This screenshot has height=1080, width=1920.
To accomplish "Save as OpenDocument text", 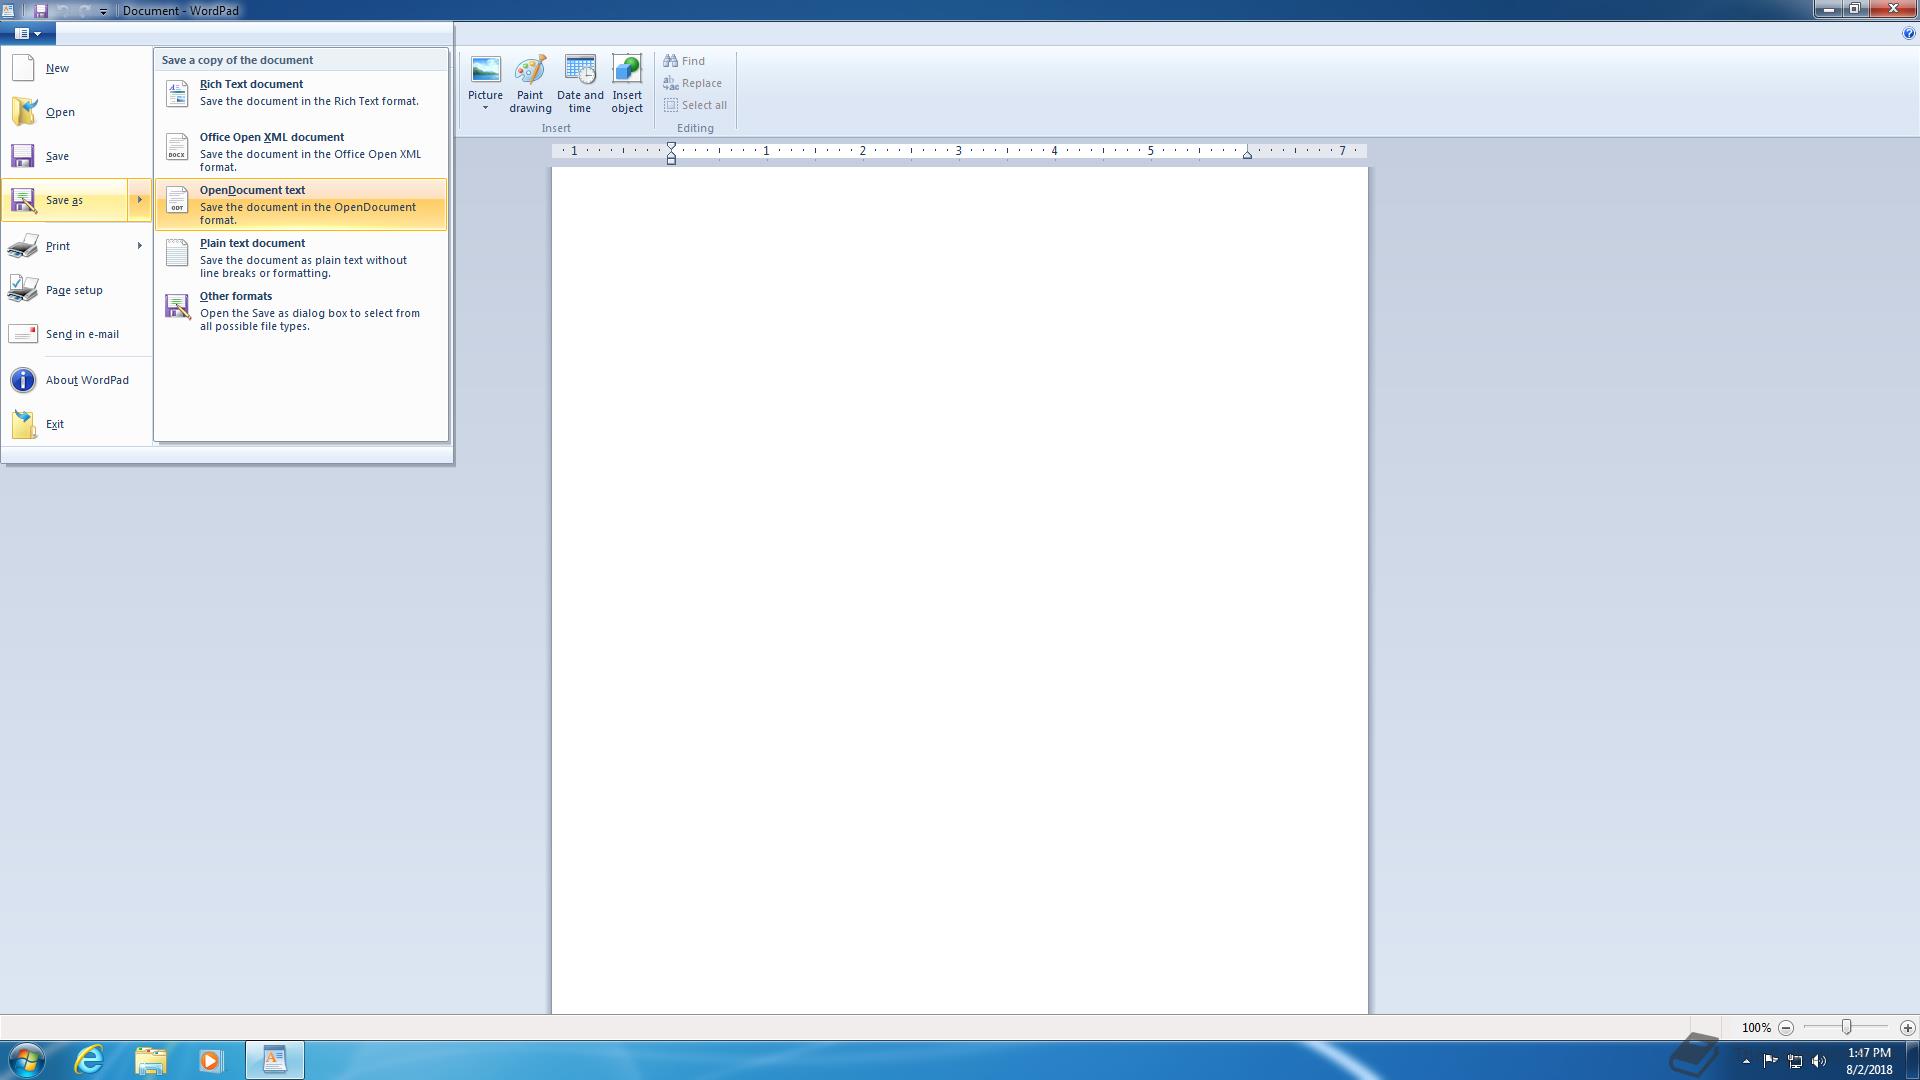I will (x=301, y=205).
